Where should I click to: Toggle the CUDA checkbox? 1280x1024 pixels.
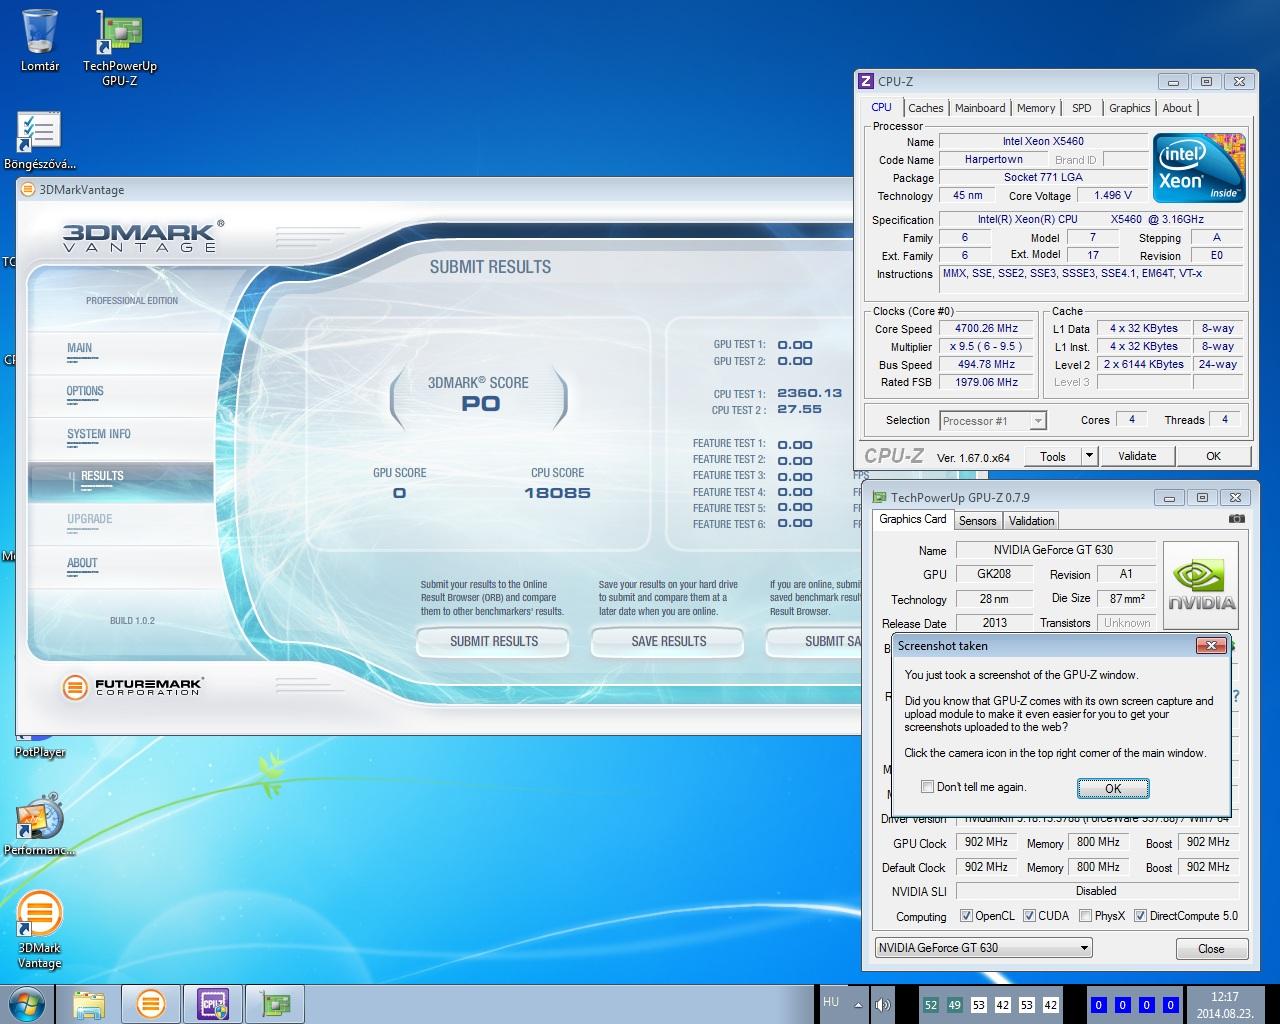(x=1029, y=916)
